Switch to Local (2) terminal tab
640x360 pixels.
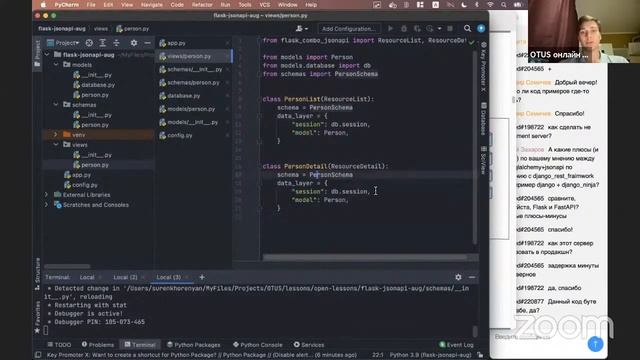[125, 277]
